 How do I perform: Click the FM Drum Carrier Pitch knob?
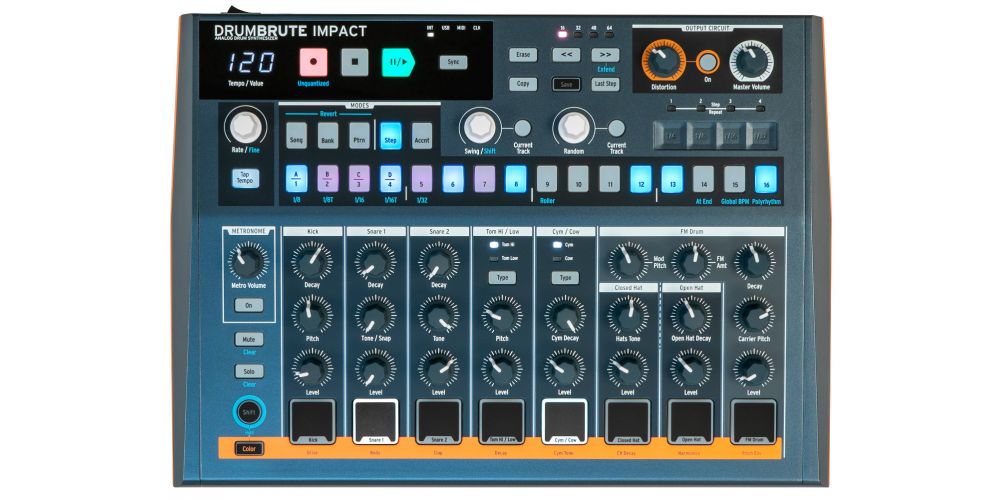[x=754, y=314]
